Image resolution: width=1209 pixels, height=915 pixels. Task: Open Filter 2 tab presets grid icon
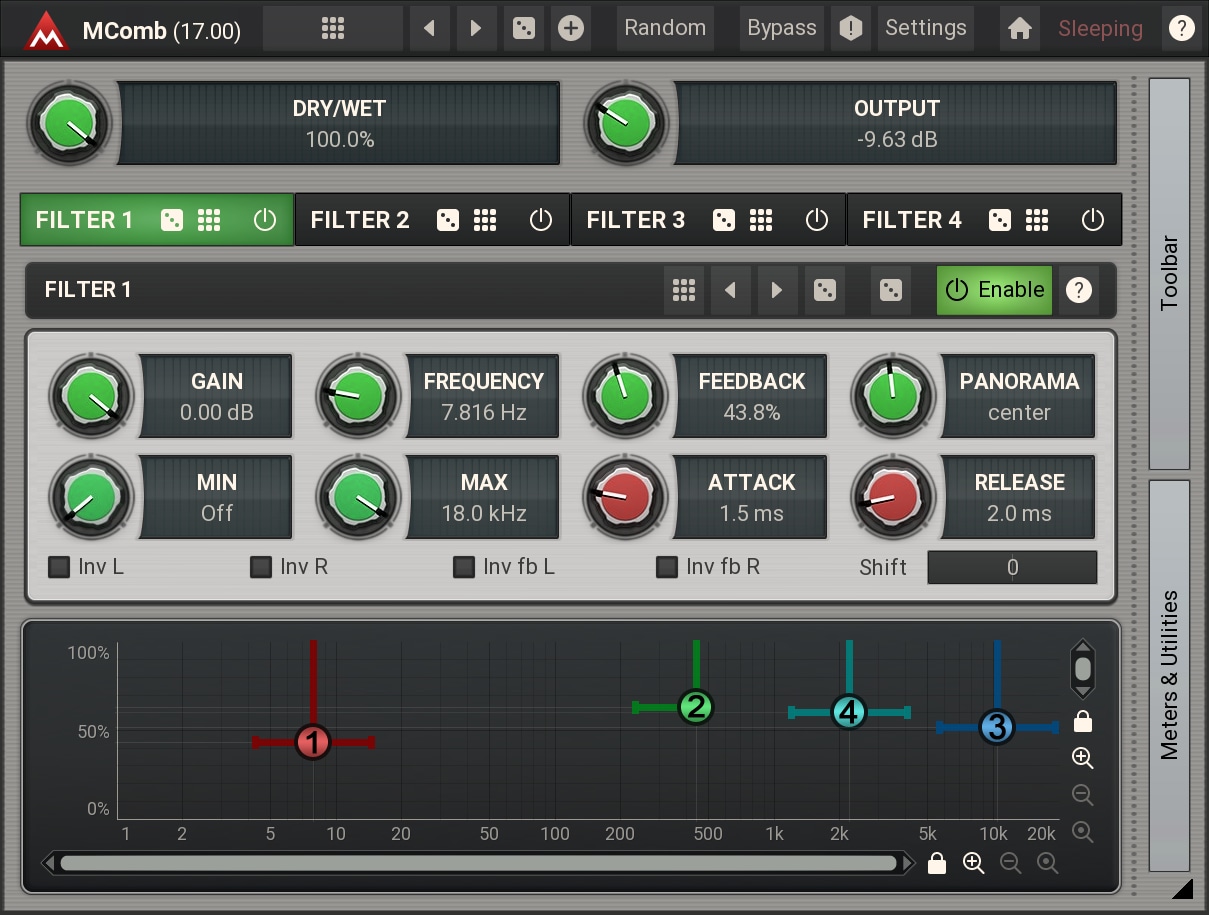click(x=485, y=220)
